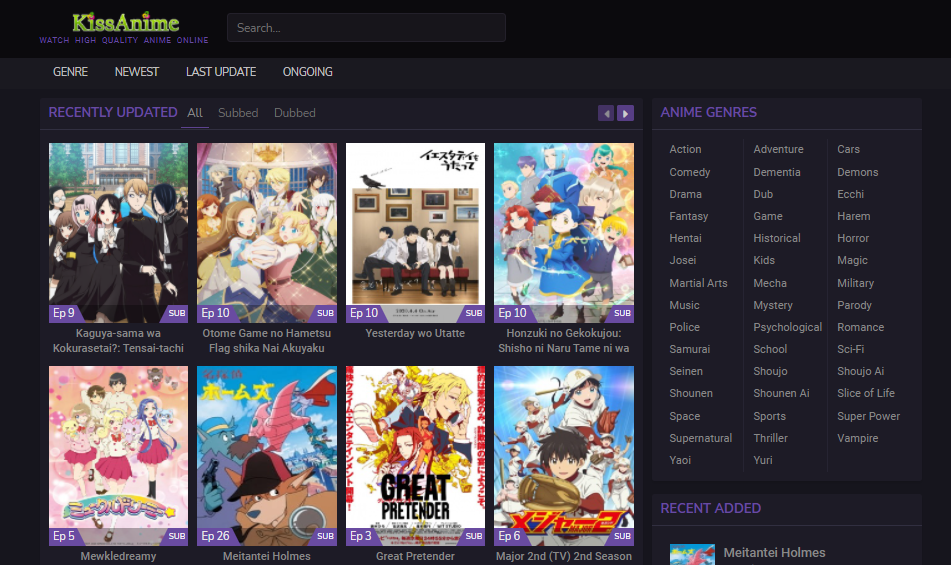The width and height of the screenshot is (952, 566).
Task: Open the GENRE menu
Action: tap(70, 72)
